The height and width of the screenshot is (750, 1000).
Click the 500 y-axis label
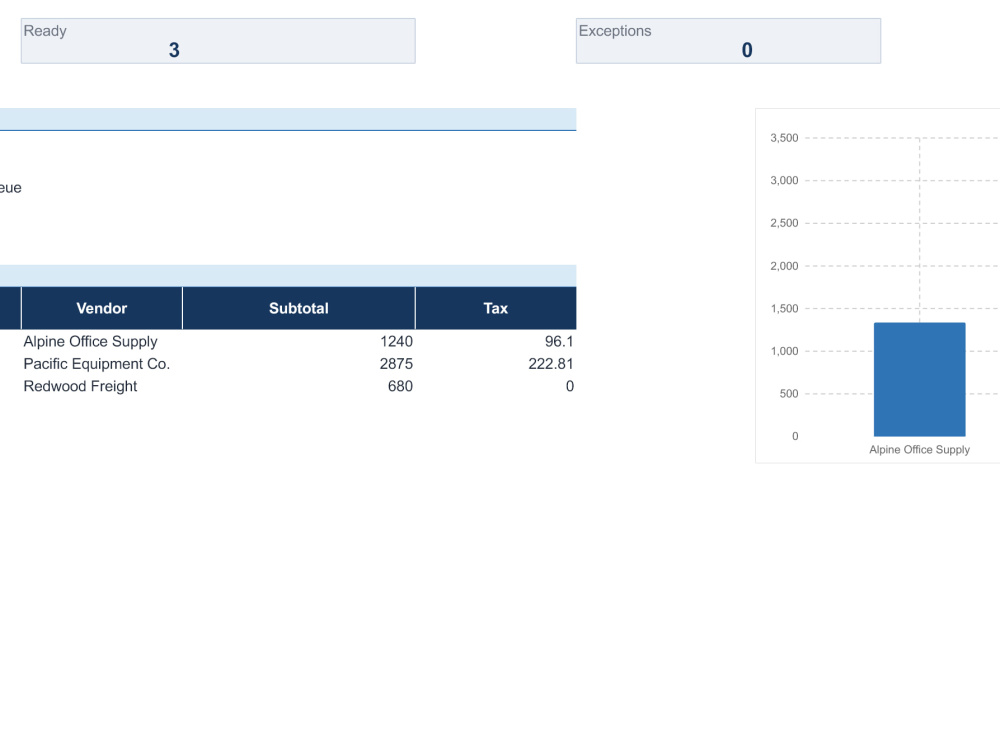tap(789, 393)
